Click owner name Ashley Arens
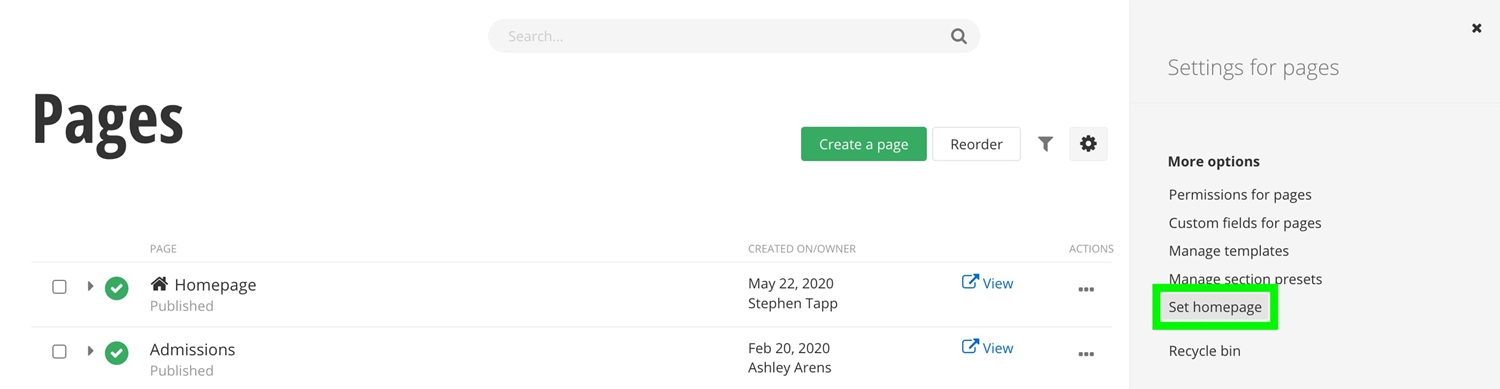Viewport: 1500px width, 389px height. [x=790, y=368]
